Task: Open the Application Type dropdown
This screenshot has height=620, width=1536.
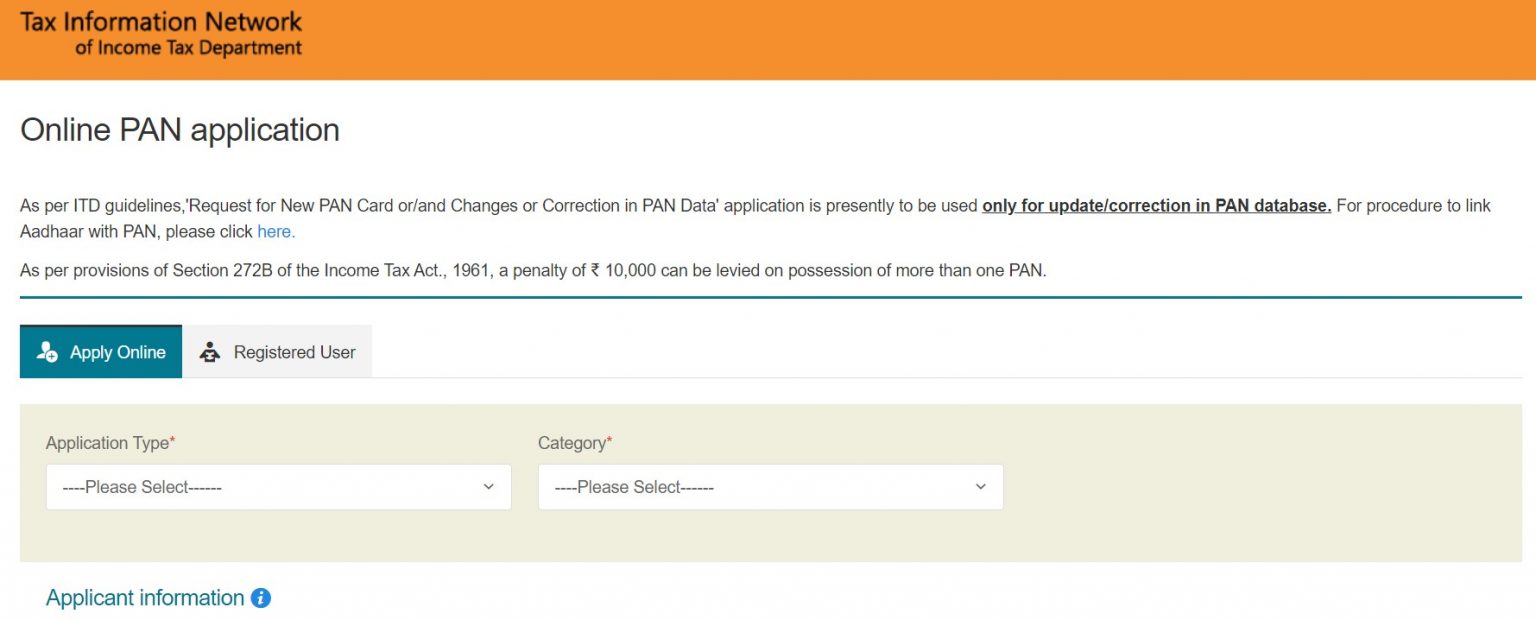Action: [x=277, y=487]
